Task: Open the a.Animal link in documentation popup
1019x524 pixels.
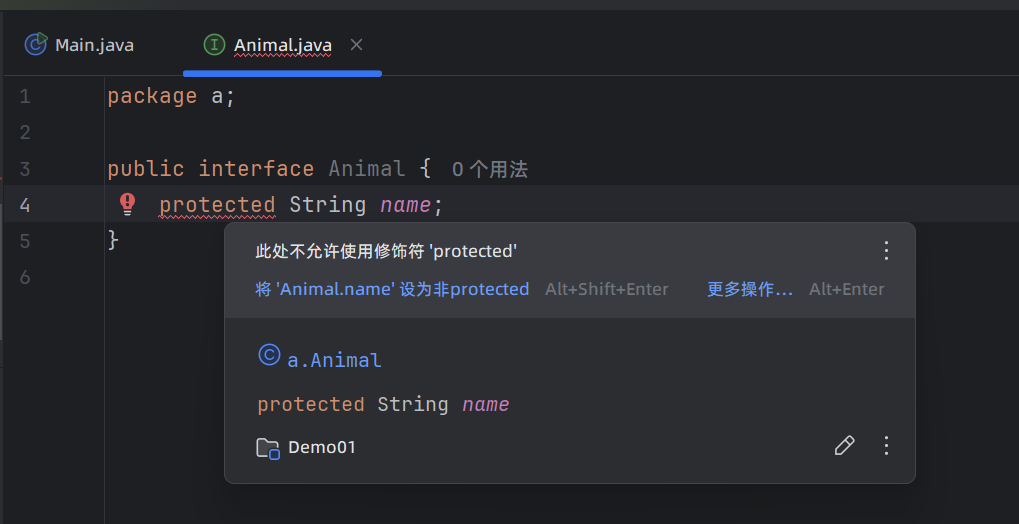Action: [334, 360]
